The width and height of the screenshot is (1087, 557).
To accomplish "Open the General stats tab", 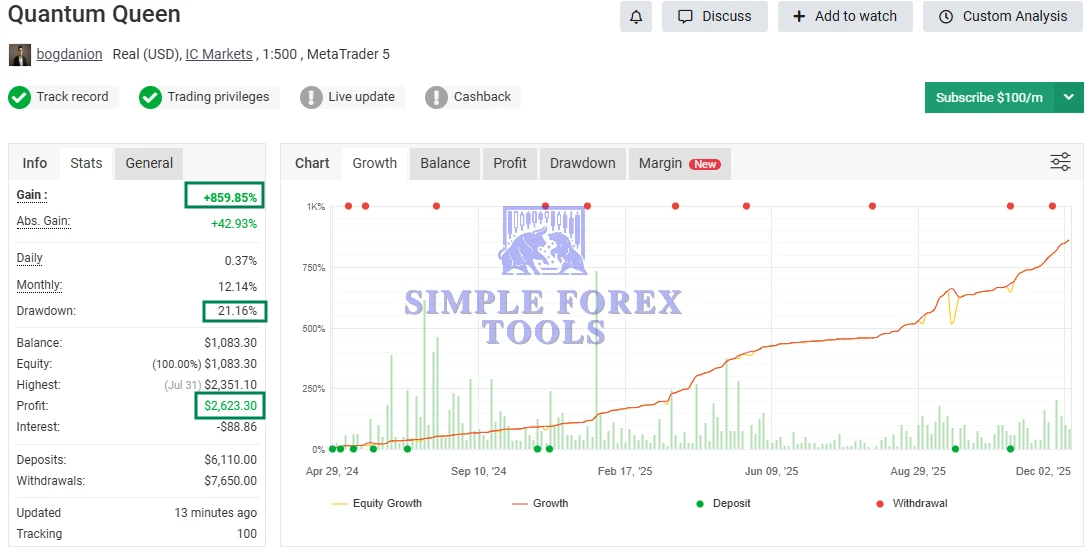I will coord(149,163).
